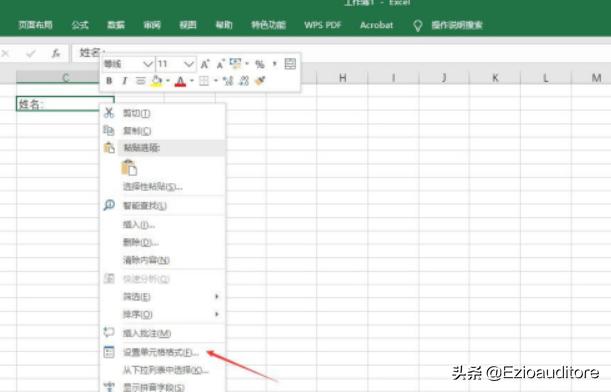The height and width of the screenshot is (392, 611).
Task: Choose 删除(D)... from the context menu
Action: [163, 242]
